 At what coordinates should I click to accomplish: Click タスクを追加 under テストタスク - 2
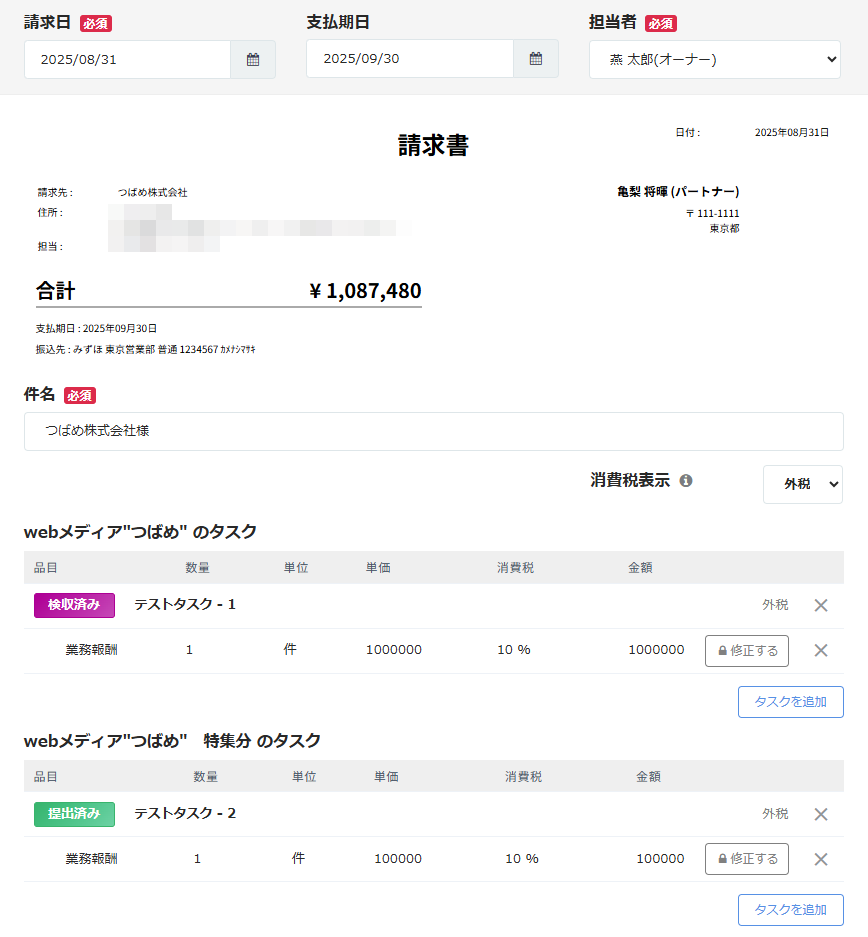[x=790, y=910]
